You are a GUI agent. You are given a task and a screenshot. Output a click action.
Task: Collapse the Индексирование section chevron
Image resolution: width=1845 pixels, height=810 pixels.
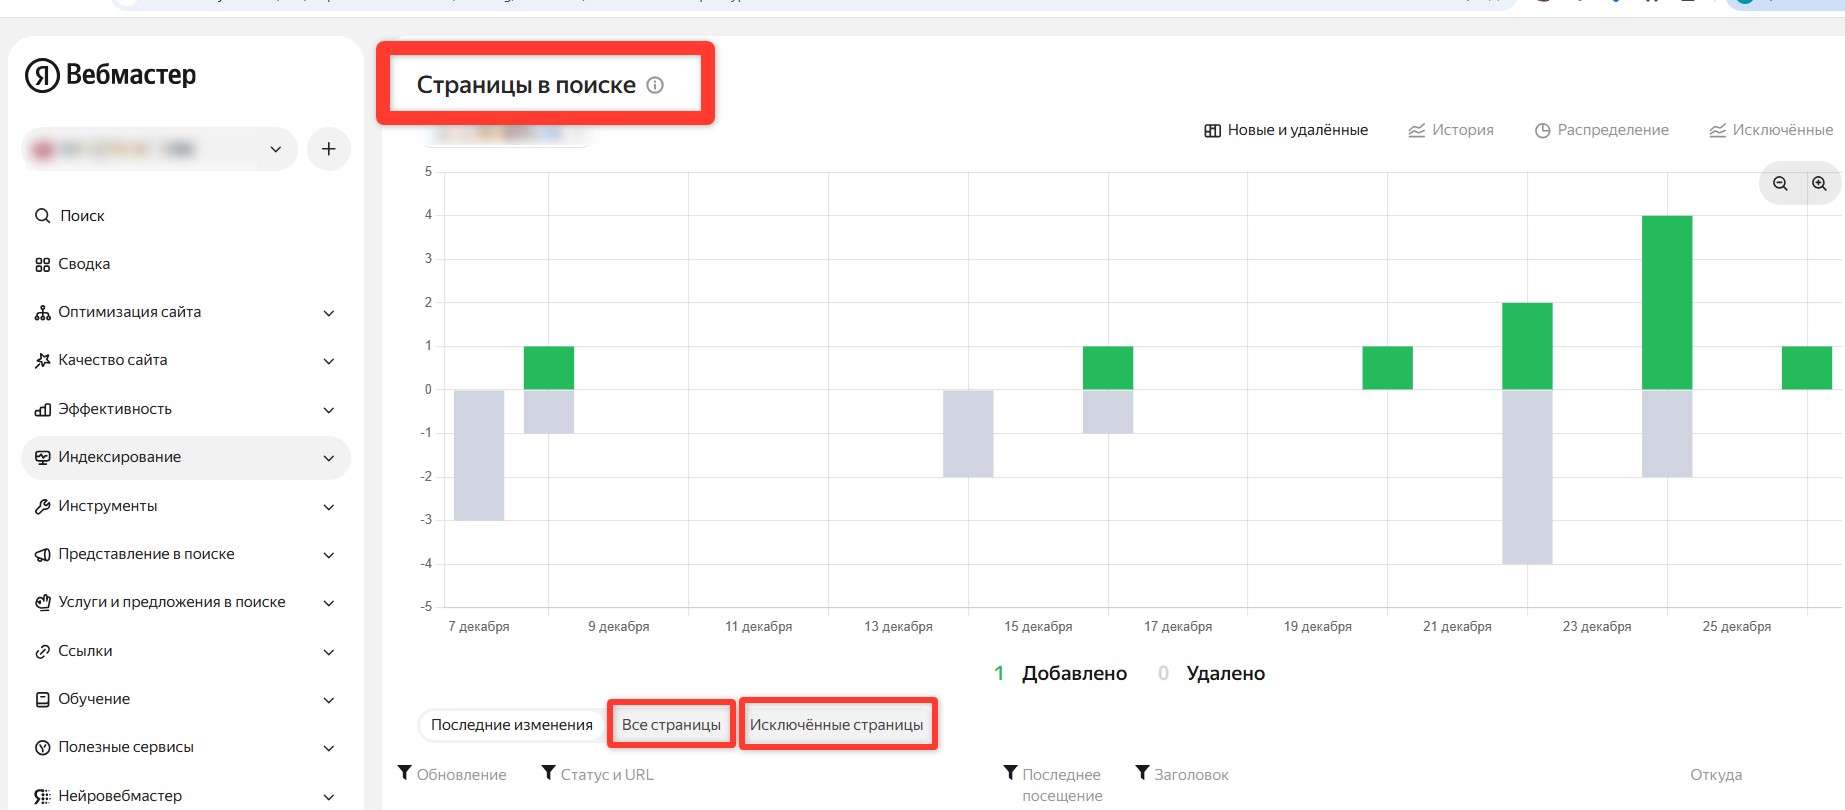coord(328,458)
